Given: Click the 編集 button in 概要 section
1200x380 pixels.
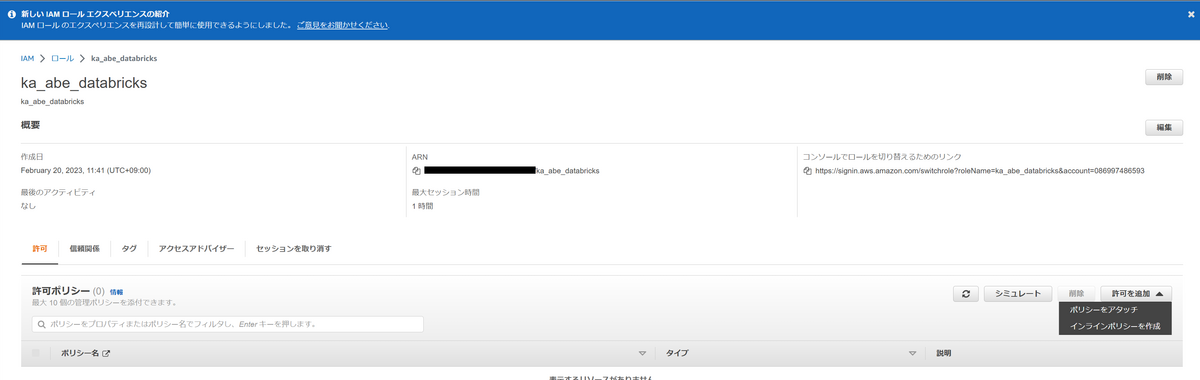Looking at the screenshot, I should click(1163, 127).
